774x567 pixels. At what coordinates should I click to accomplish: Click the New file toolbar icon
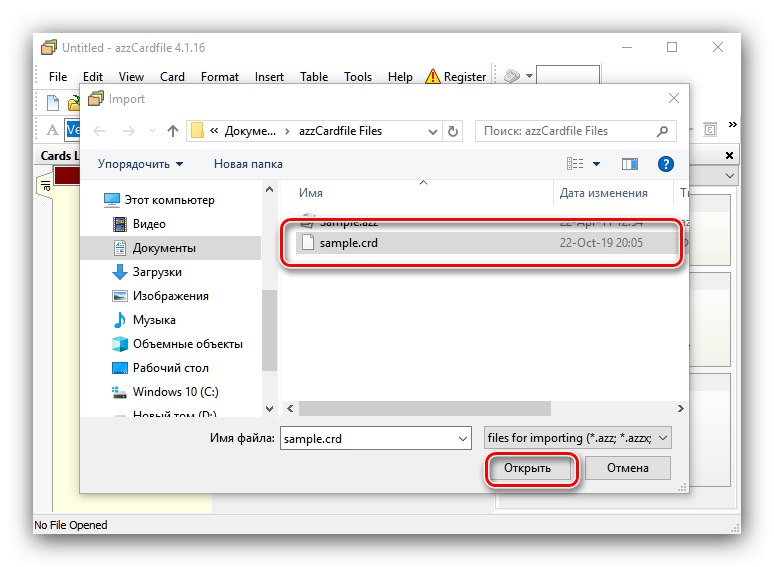[53, 103]
